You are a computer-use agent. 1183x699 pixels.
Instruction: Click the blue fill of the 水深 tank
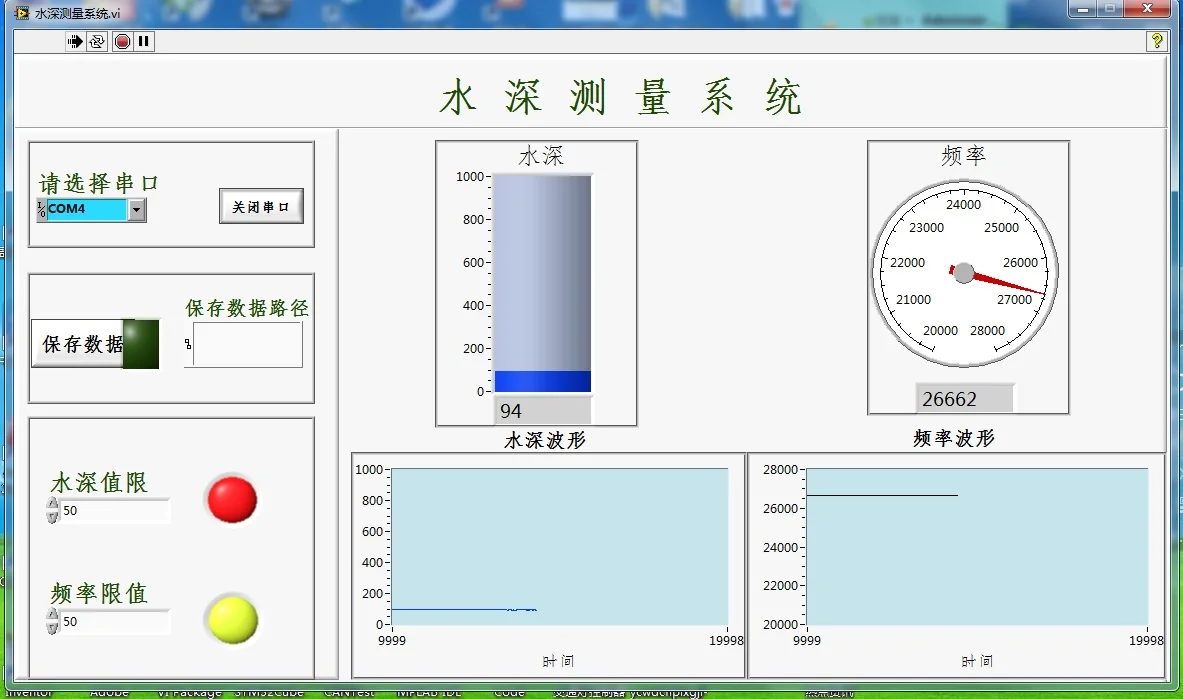(x=542, y=381)
